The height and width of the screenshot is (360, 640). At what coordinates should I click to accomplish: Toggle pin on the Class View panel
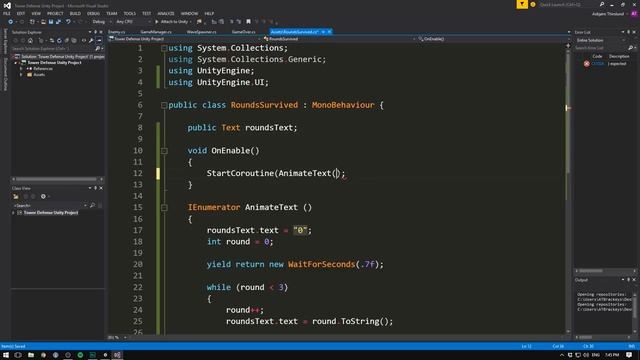pyautogui.click(x=96, y=188)
